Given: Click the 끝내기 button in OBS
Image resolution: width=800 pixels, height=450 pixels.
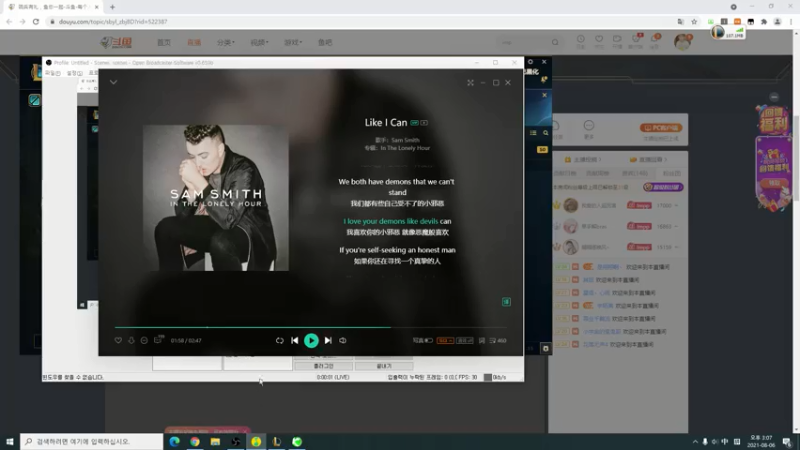Looking at the screenshot, I should [x=384, y=366].
